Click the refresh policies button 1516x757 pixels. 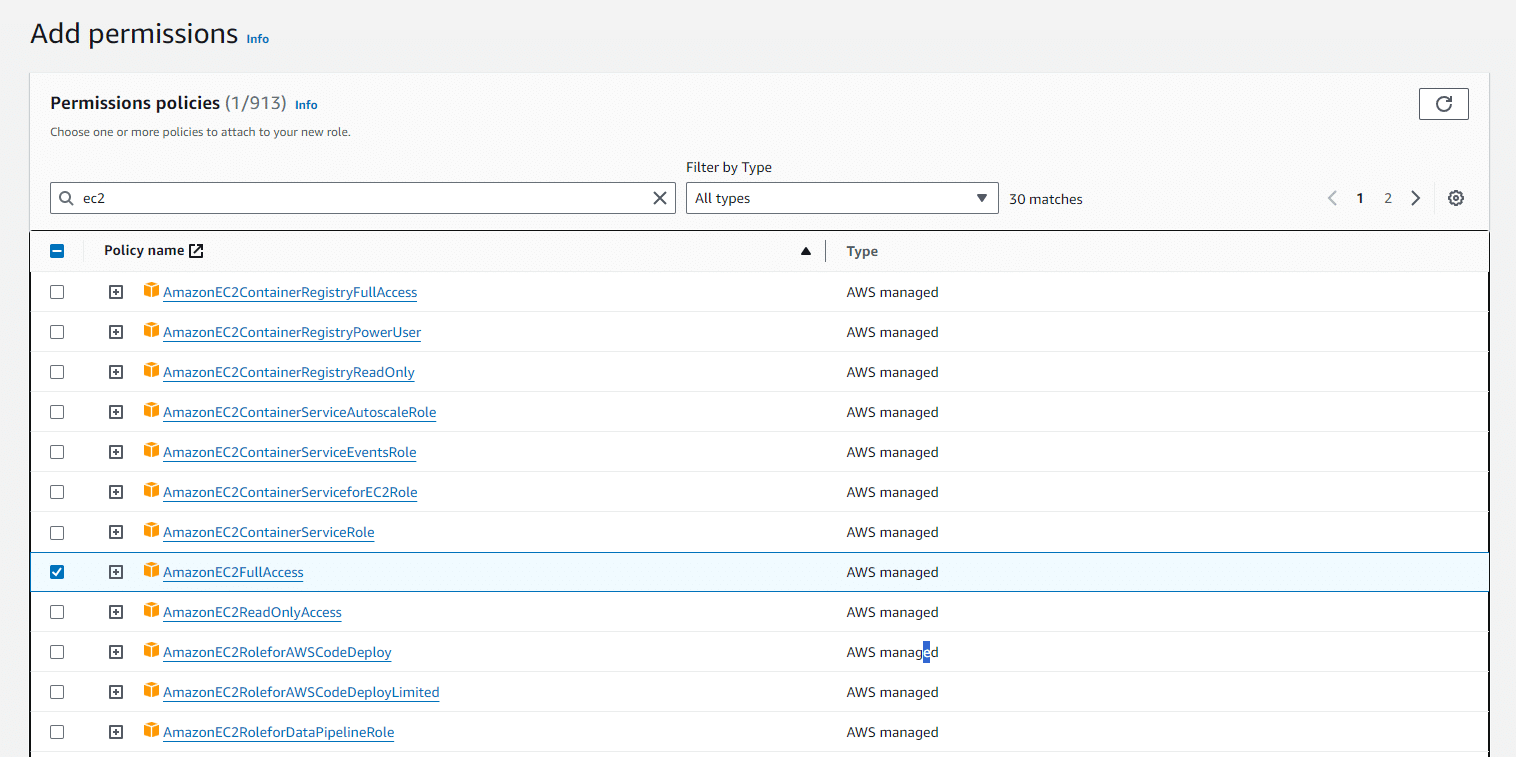pos(1443,104)
